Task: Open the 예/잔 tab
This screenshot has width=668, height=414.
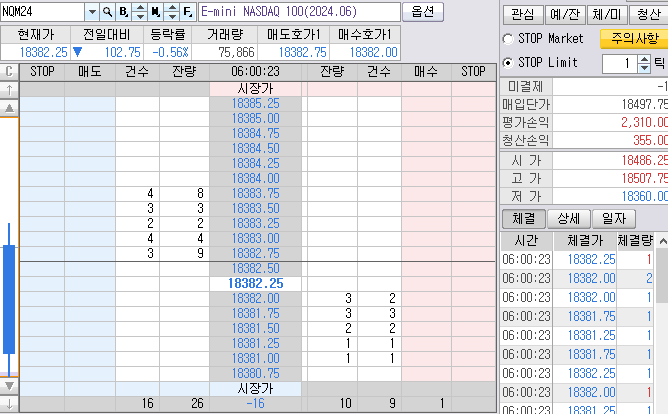Action: 565,14
